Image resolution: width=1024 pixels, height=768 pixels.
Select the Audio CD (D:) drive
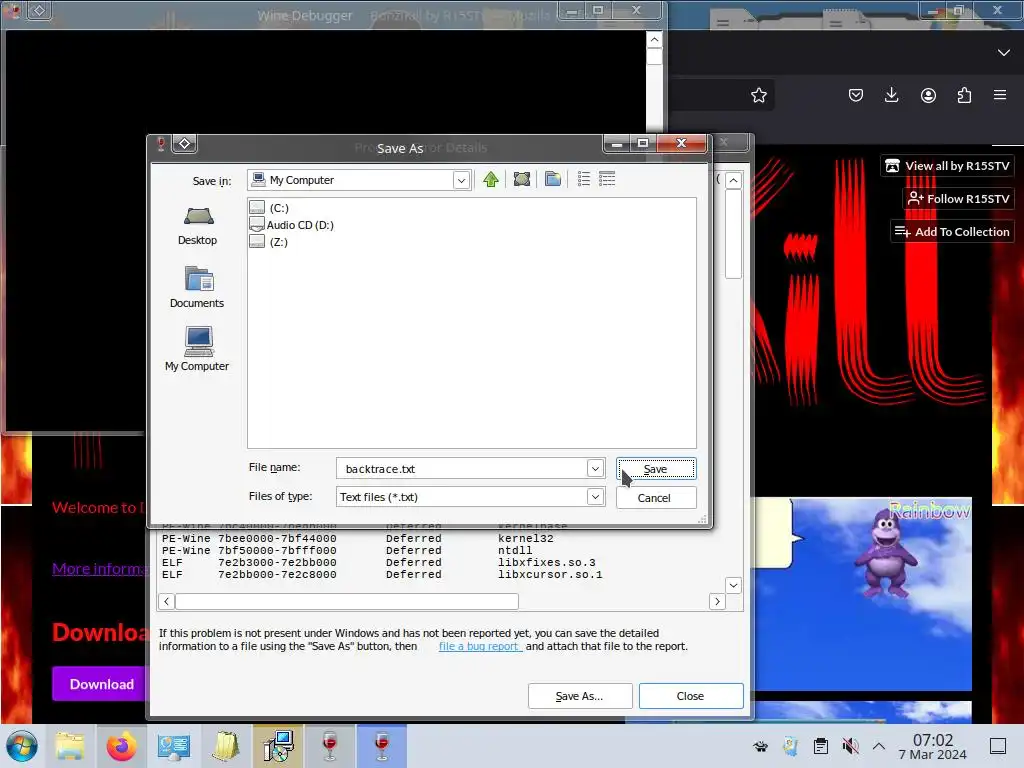292,225
